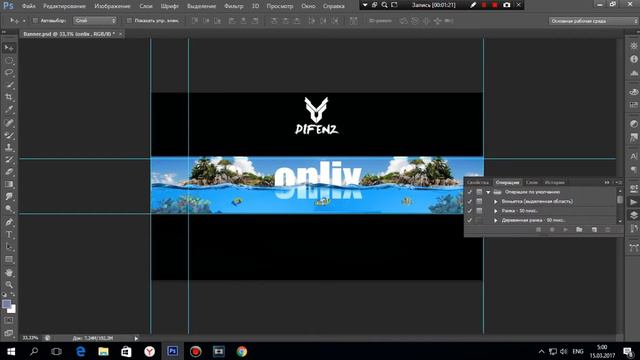The width and height of the screenshot is (640, 360).
Task: Select the Pen tool
Action: 9,222
